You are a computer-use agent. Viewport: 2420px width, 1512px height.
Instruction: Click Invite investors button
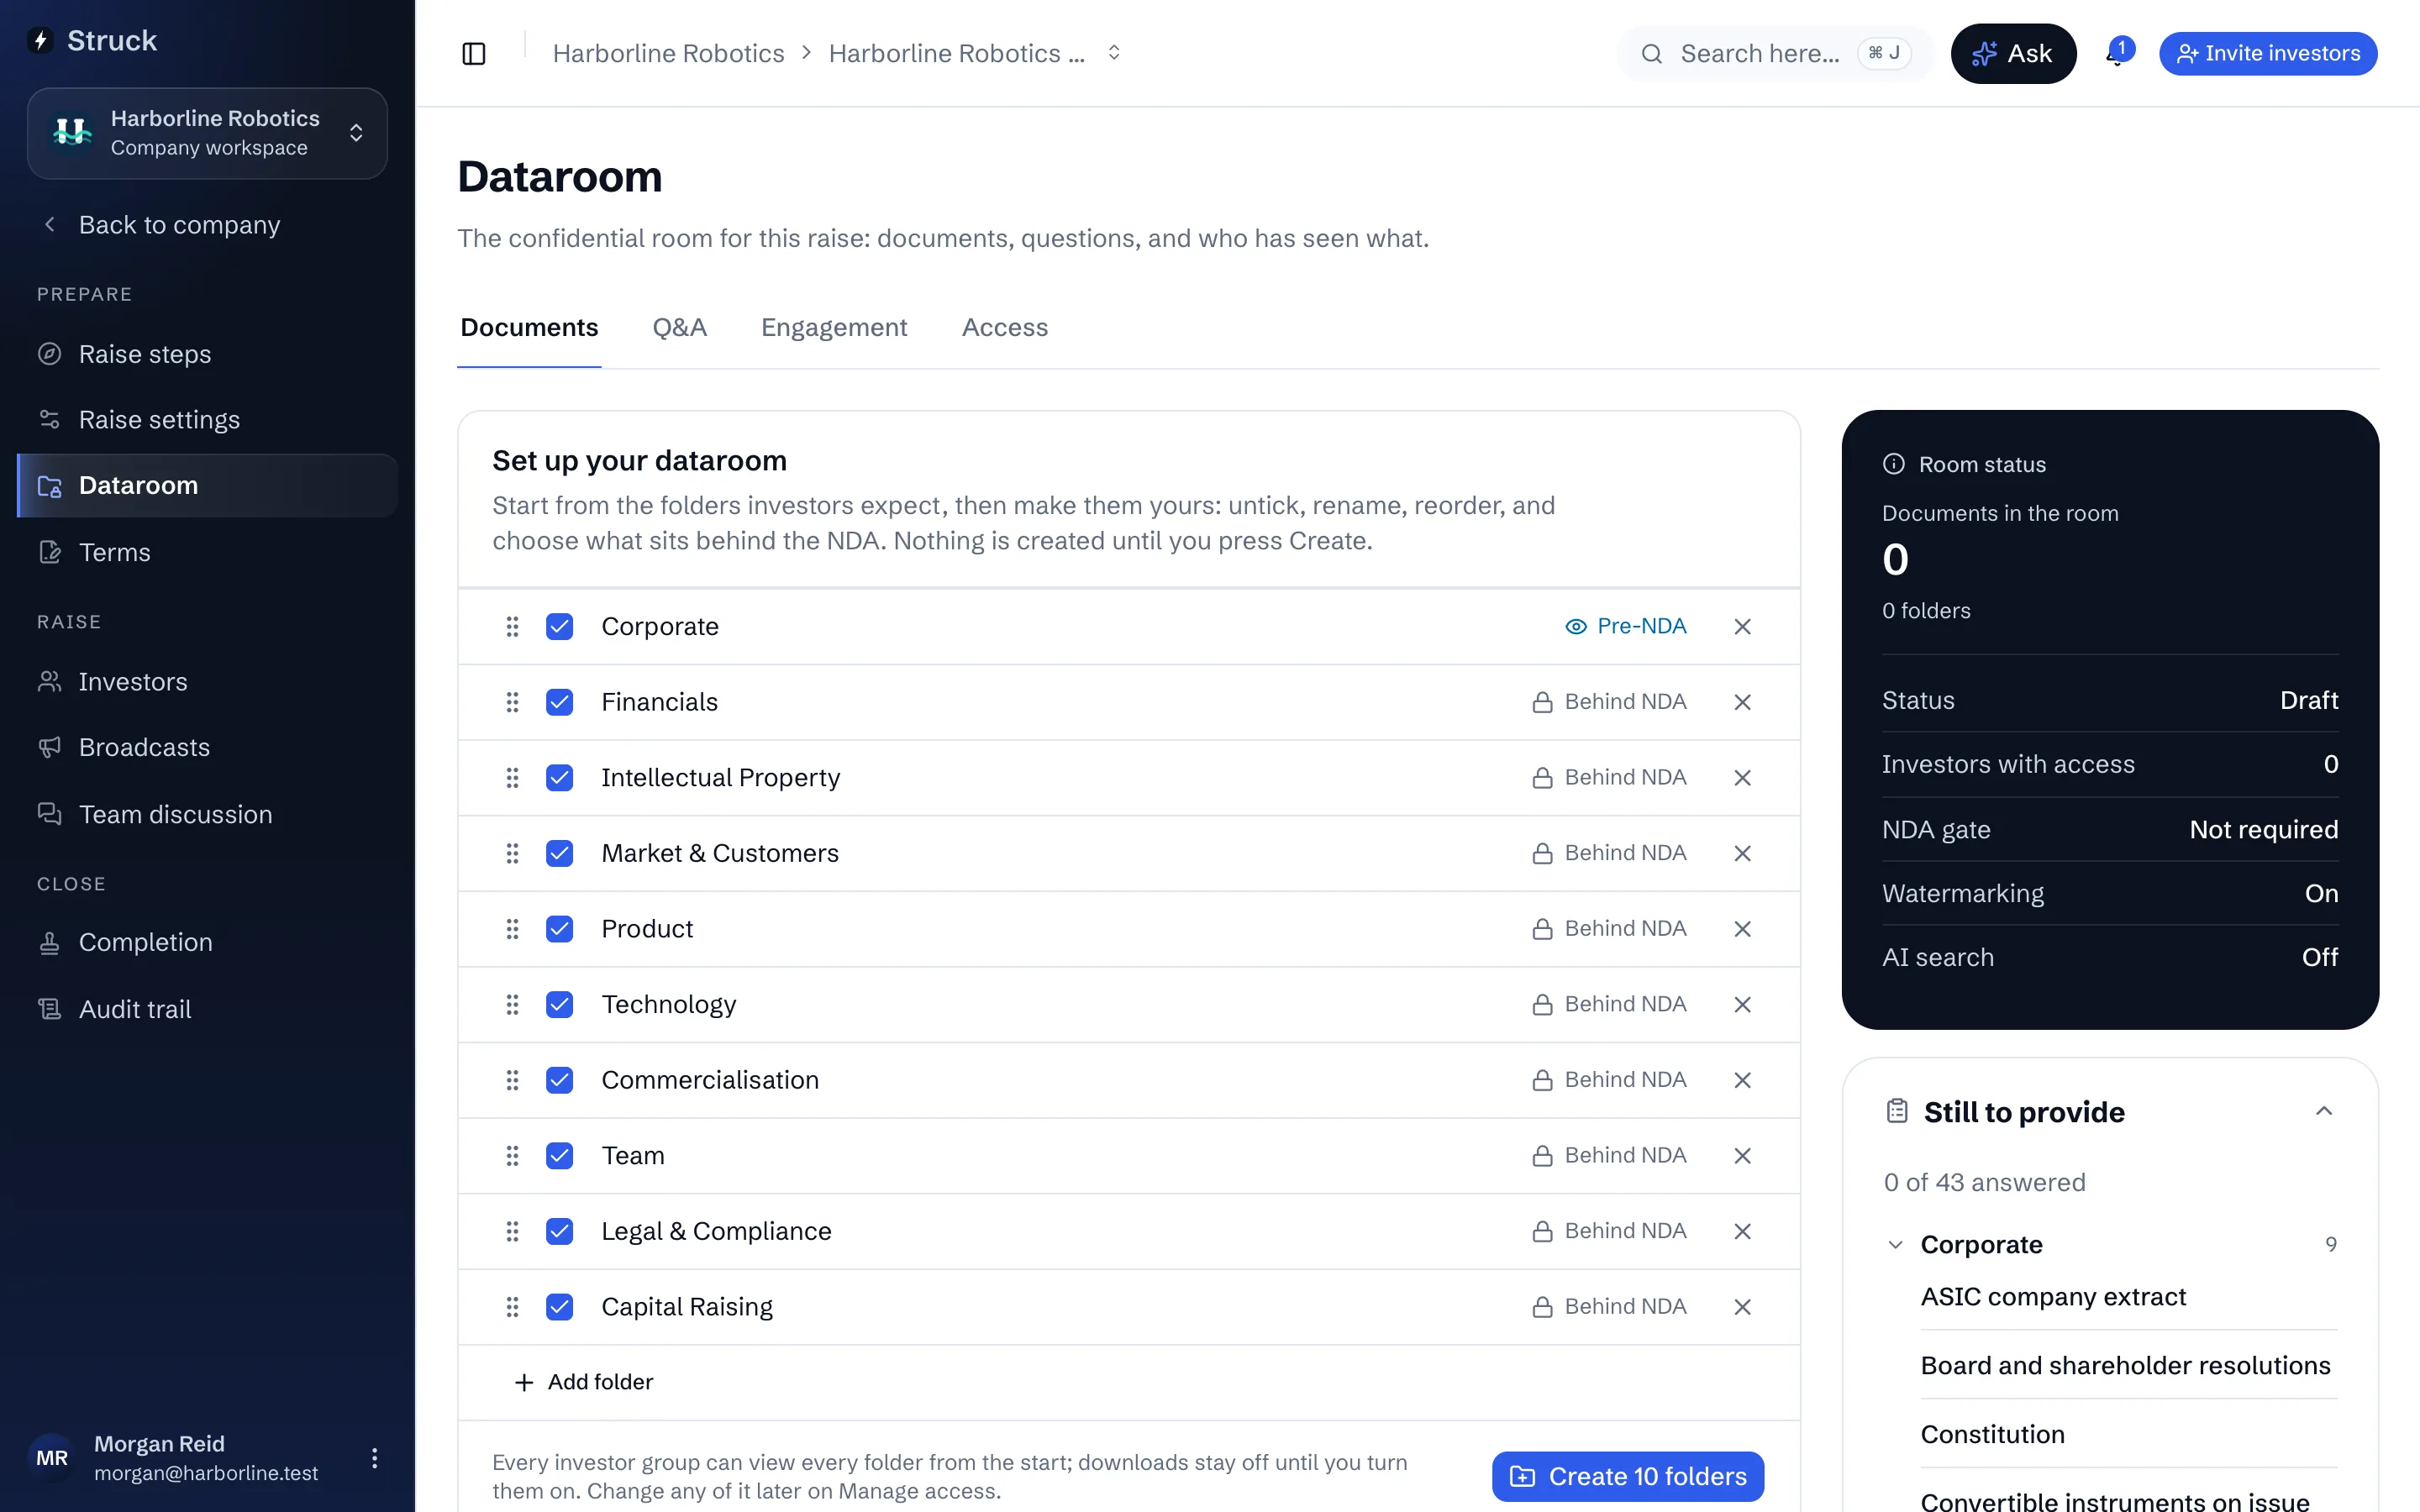coord(2267,54)
